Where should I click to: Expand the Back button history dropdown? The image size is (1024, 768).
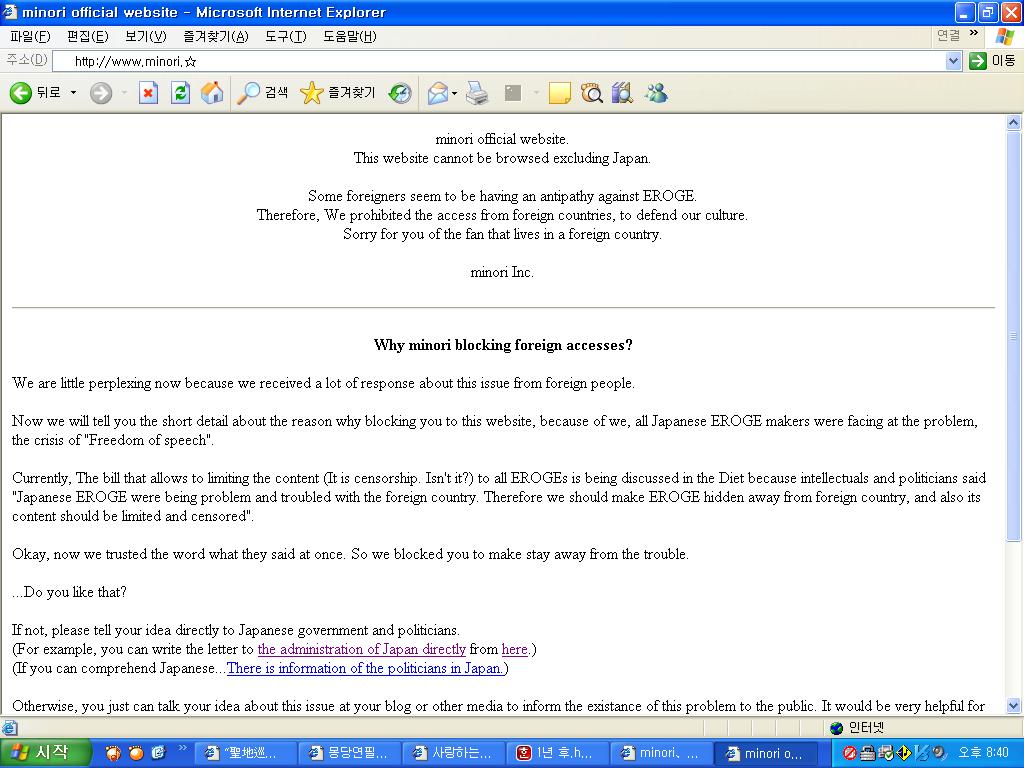pyautogui.click(x=73, y=93)
